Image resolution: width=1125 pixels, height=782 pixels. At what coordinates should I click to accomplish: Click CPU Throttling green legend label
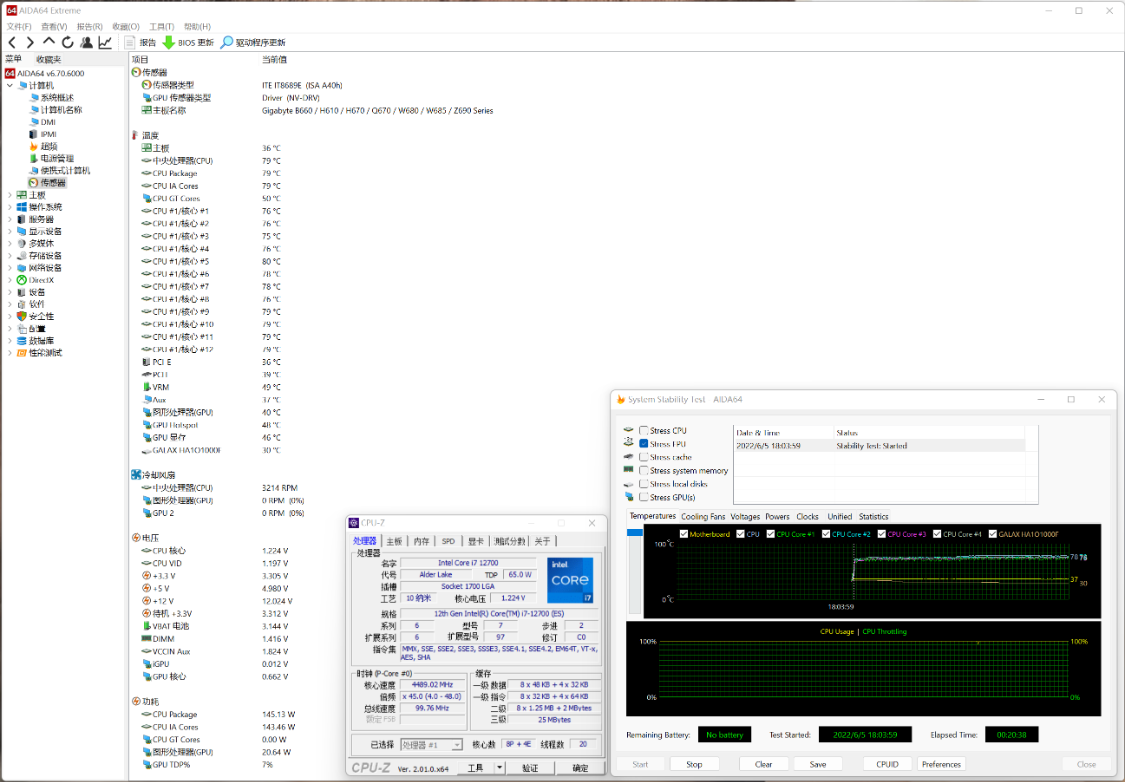[884, 631]
